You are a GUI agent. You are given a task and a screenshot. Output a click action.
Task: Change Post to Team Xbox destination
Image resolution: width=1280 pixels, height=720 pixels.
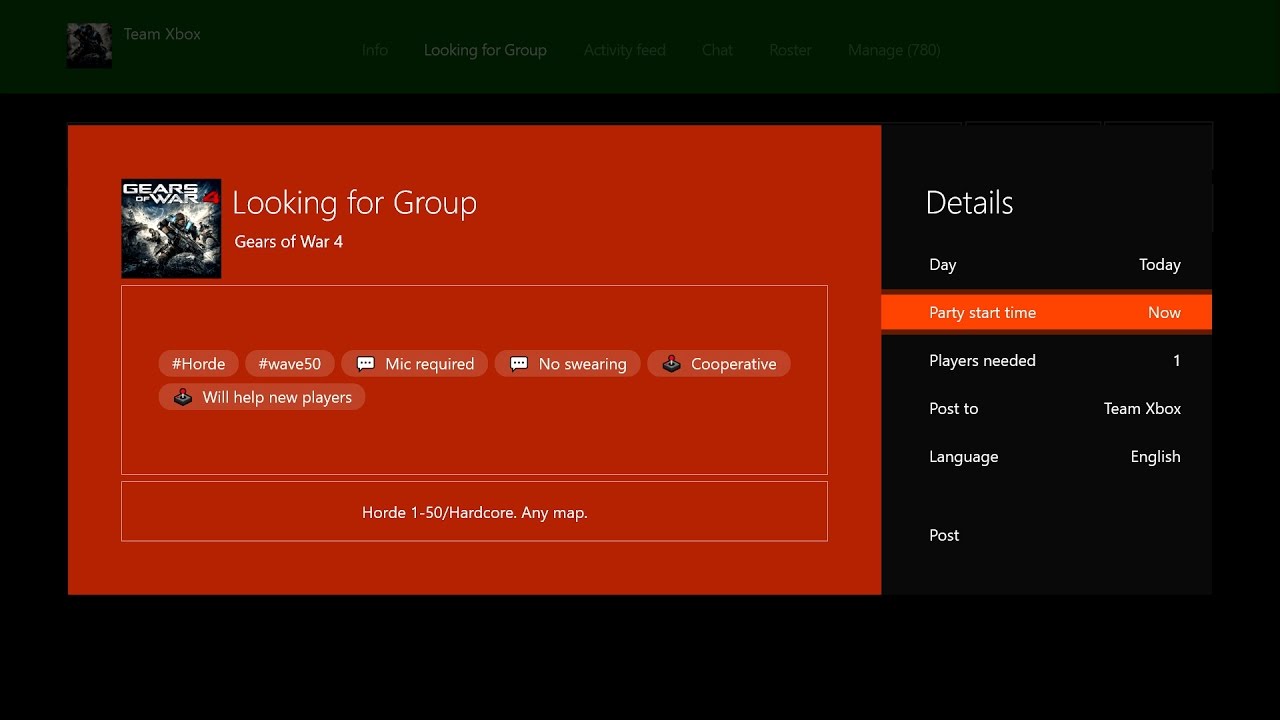pos(1046,409)
